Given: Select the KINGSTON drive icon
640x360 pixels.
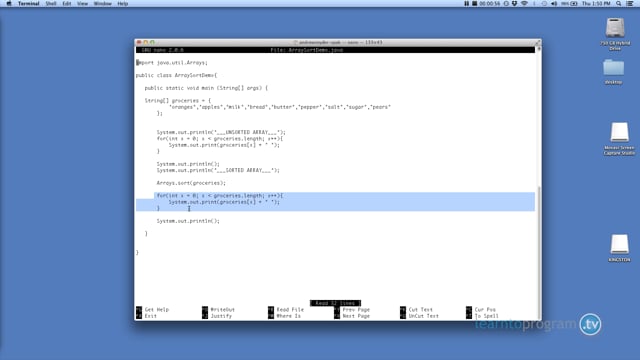Looking at the screenshot, I should click(619, 248).
